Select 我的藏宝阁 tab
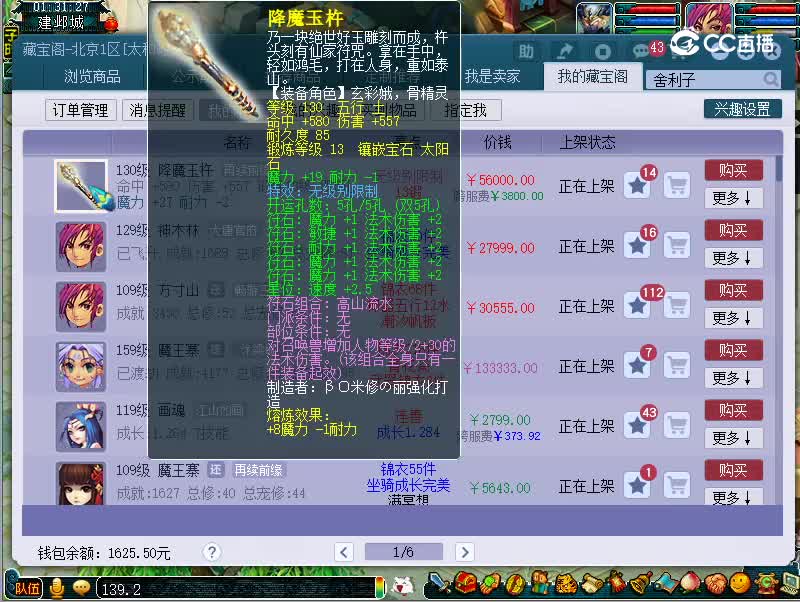Viewport: 800px width, 602px height. coord(592,77)
